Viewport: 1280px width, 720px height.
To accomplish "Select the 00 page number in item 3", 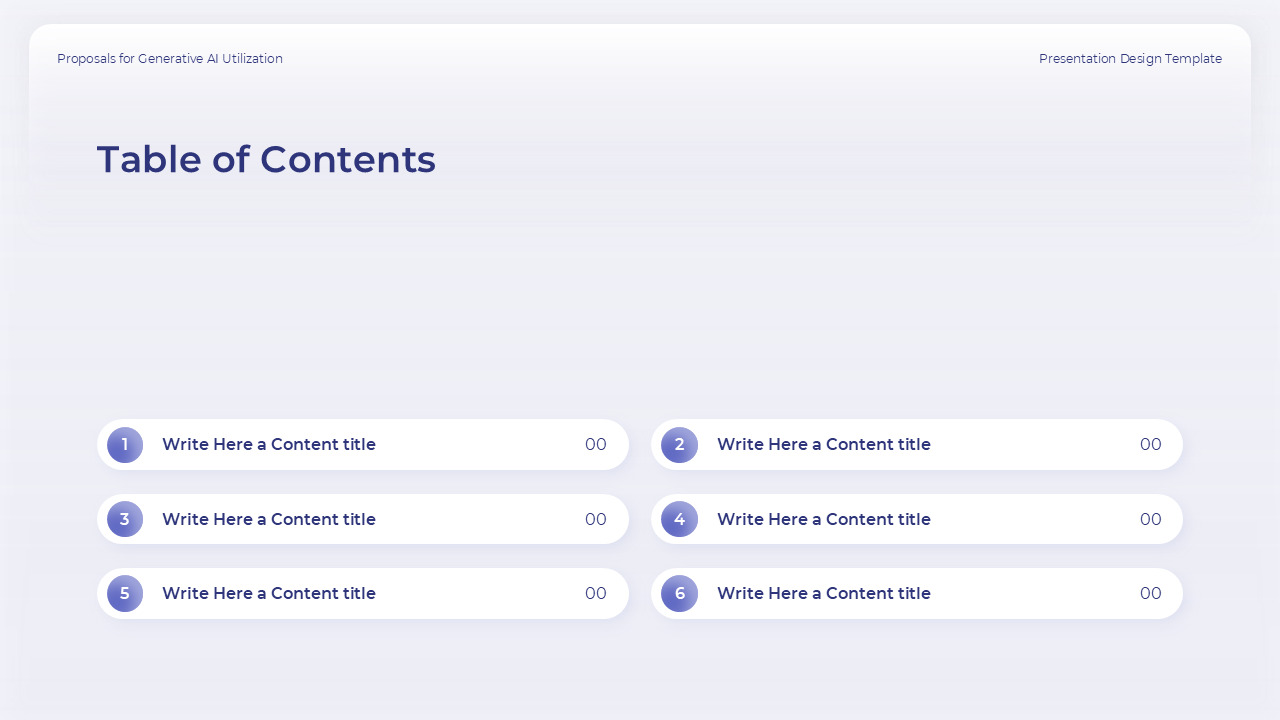I will (596, 519).
